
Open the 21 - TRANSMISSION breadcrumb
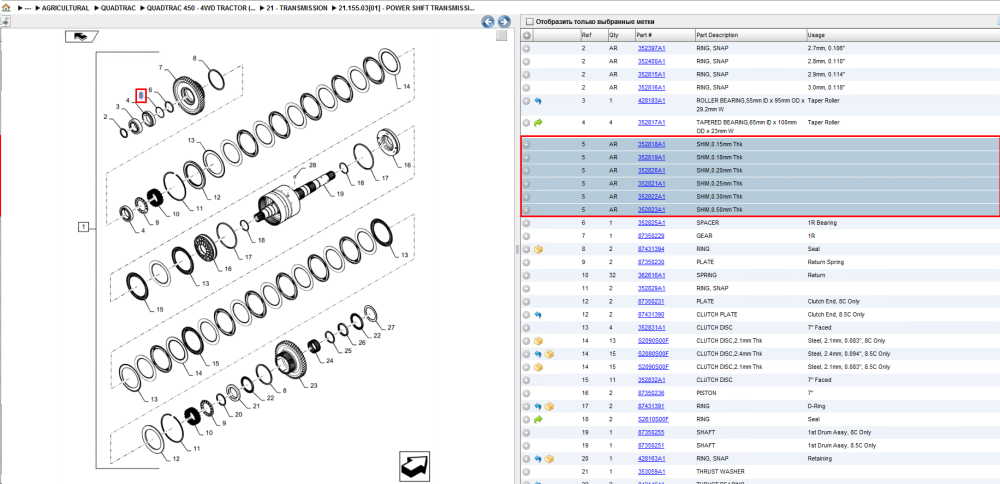pos(297,8)
